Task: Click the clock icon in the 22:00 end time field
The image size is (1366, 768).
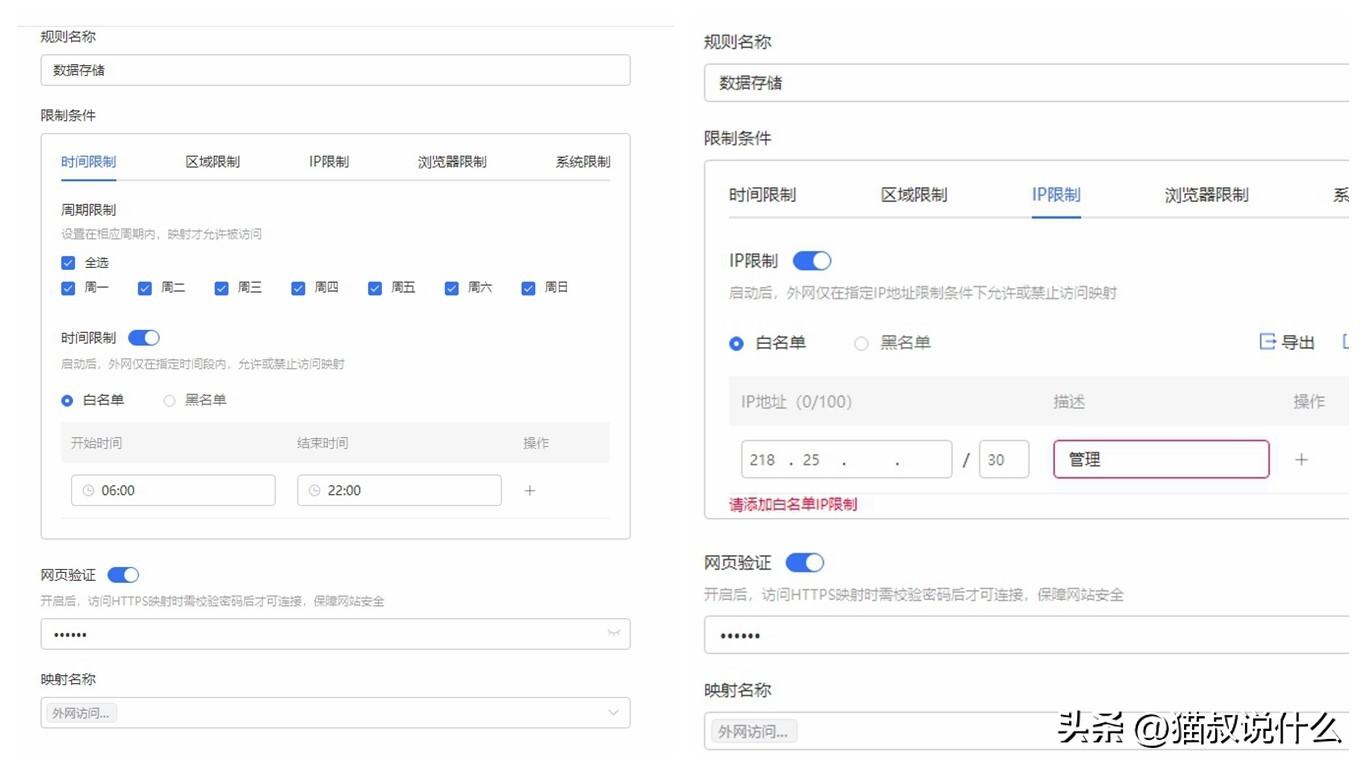Action: coord(314,491)
